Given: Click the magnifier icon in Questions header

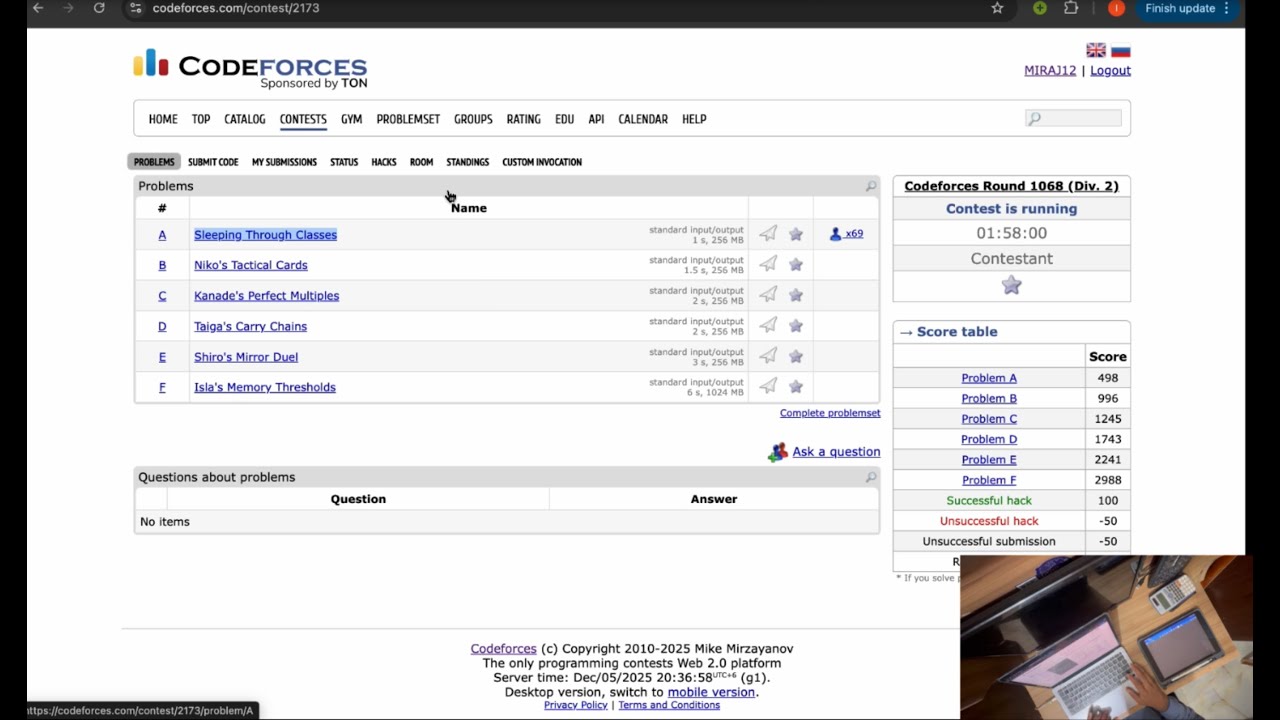Looking at the screenshot, I should pyautogui.click(x=871, y=477).
